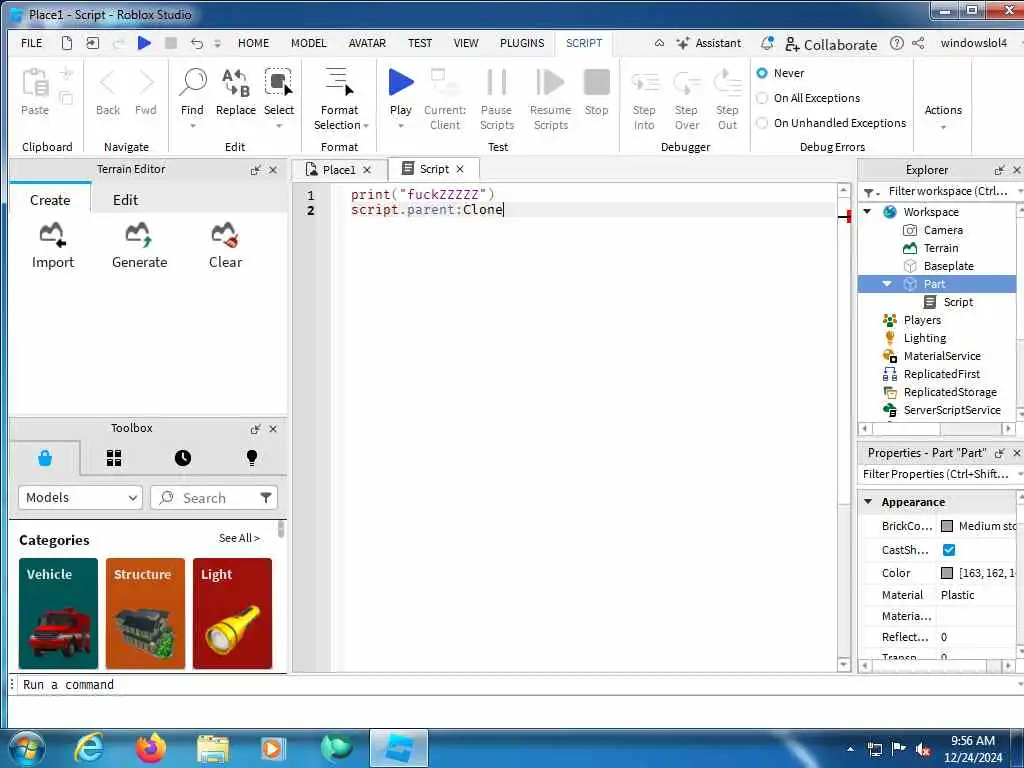Image resolution: width=1024 pixels, height=768 pixels.
Task: Click the share icon next to the username
Action: pos(918,43)
